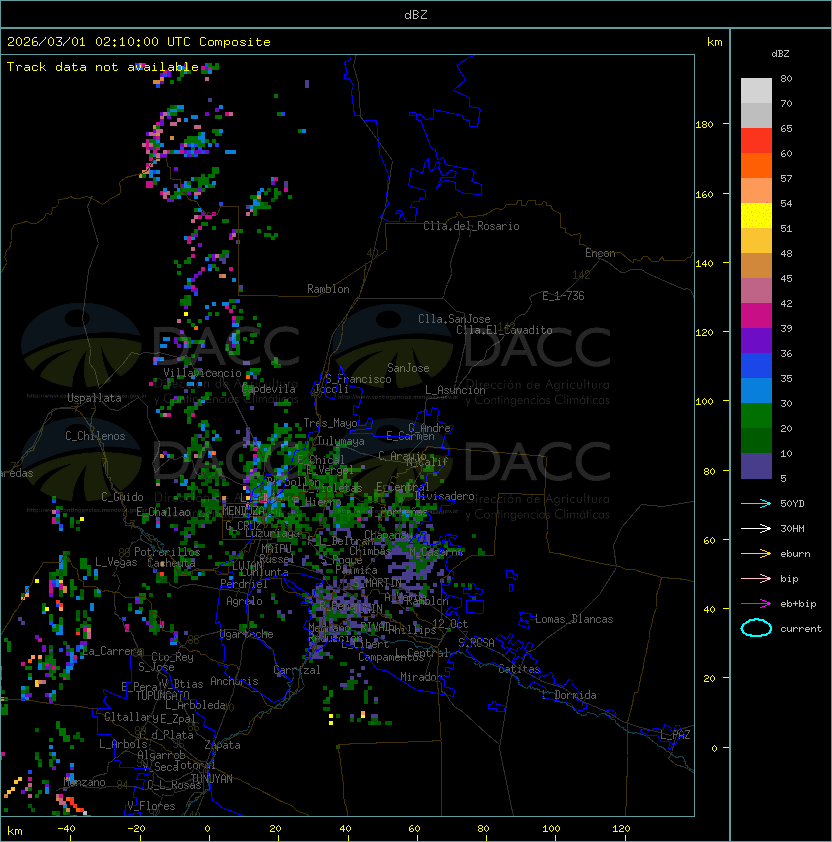Click the 'Ramblon' map label

coord(328,289)
